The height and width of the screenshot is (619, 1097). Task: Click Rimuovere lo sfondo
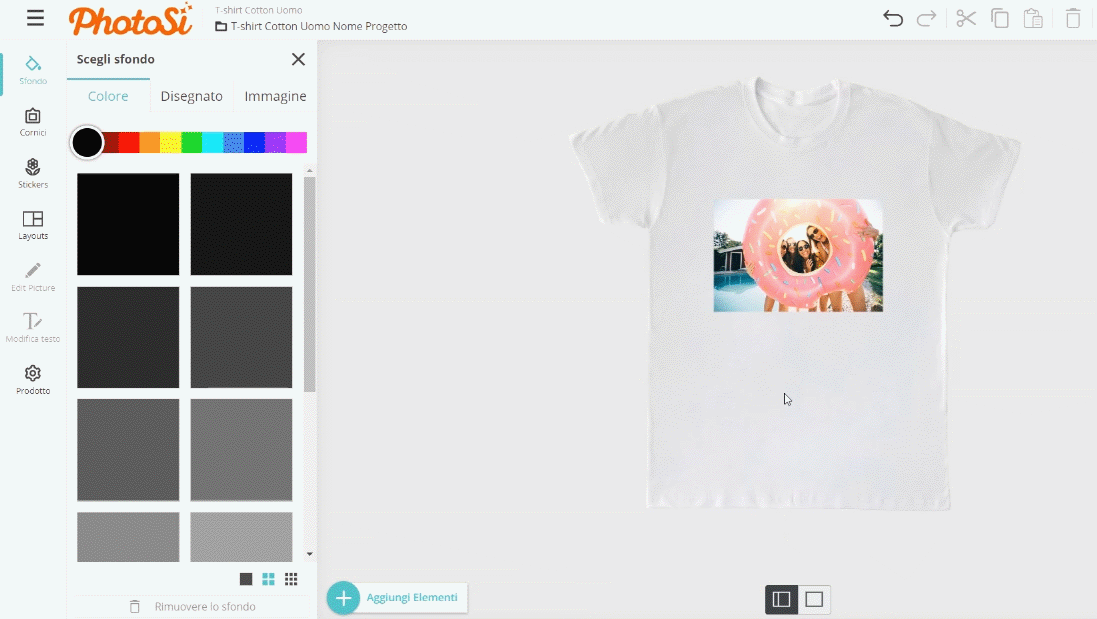pyautogui.click(x=204, y=607)
